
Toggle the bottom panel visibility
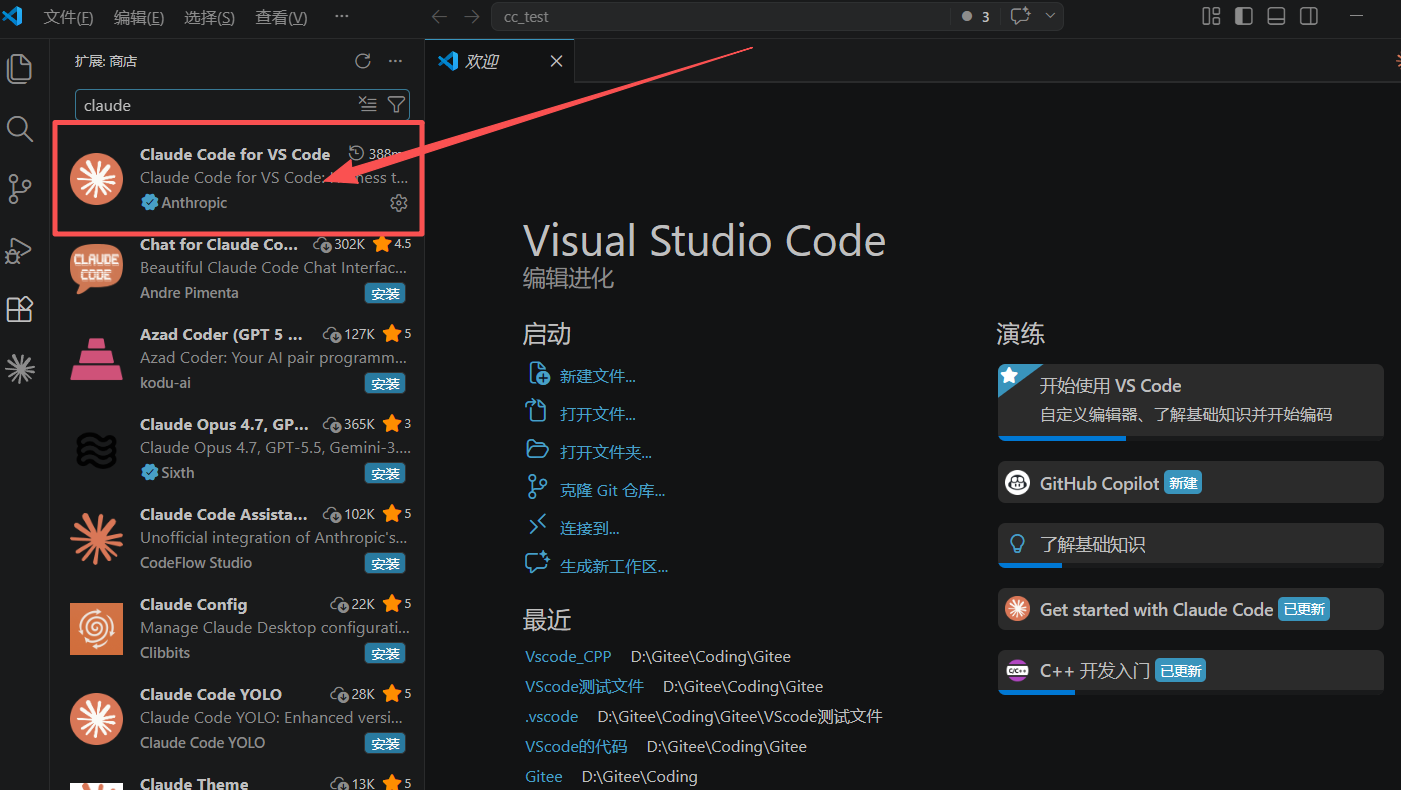pos(1276,16)
